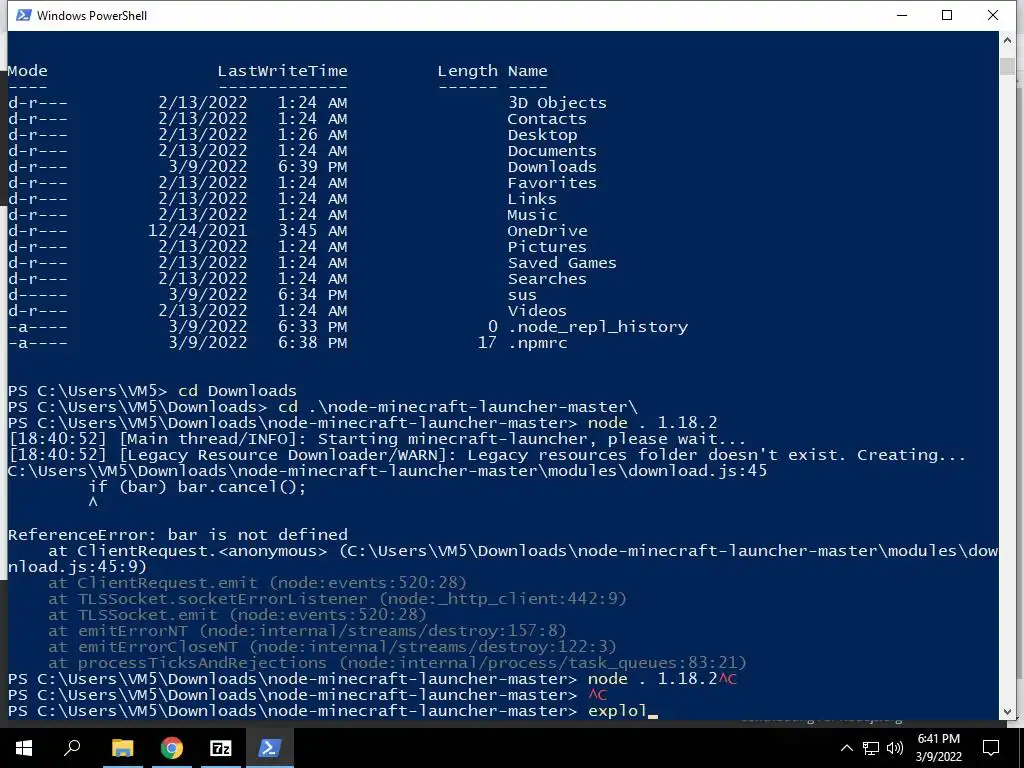Image resolution: width=1024 pixels, height=768 pixels.
Task: Click the 'Contacts' directory entry
Action: 547,119
